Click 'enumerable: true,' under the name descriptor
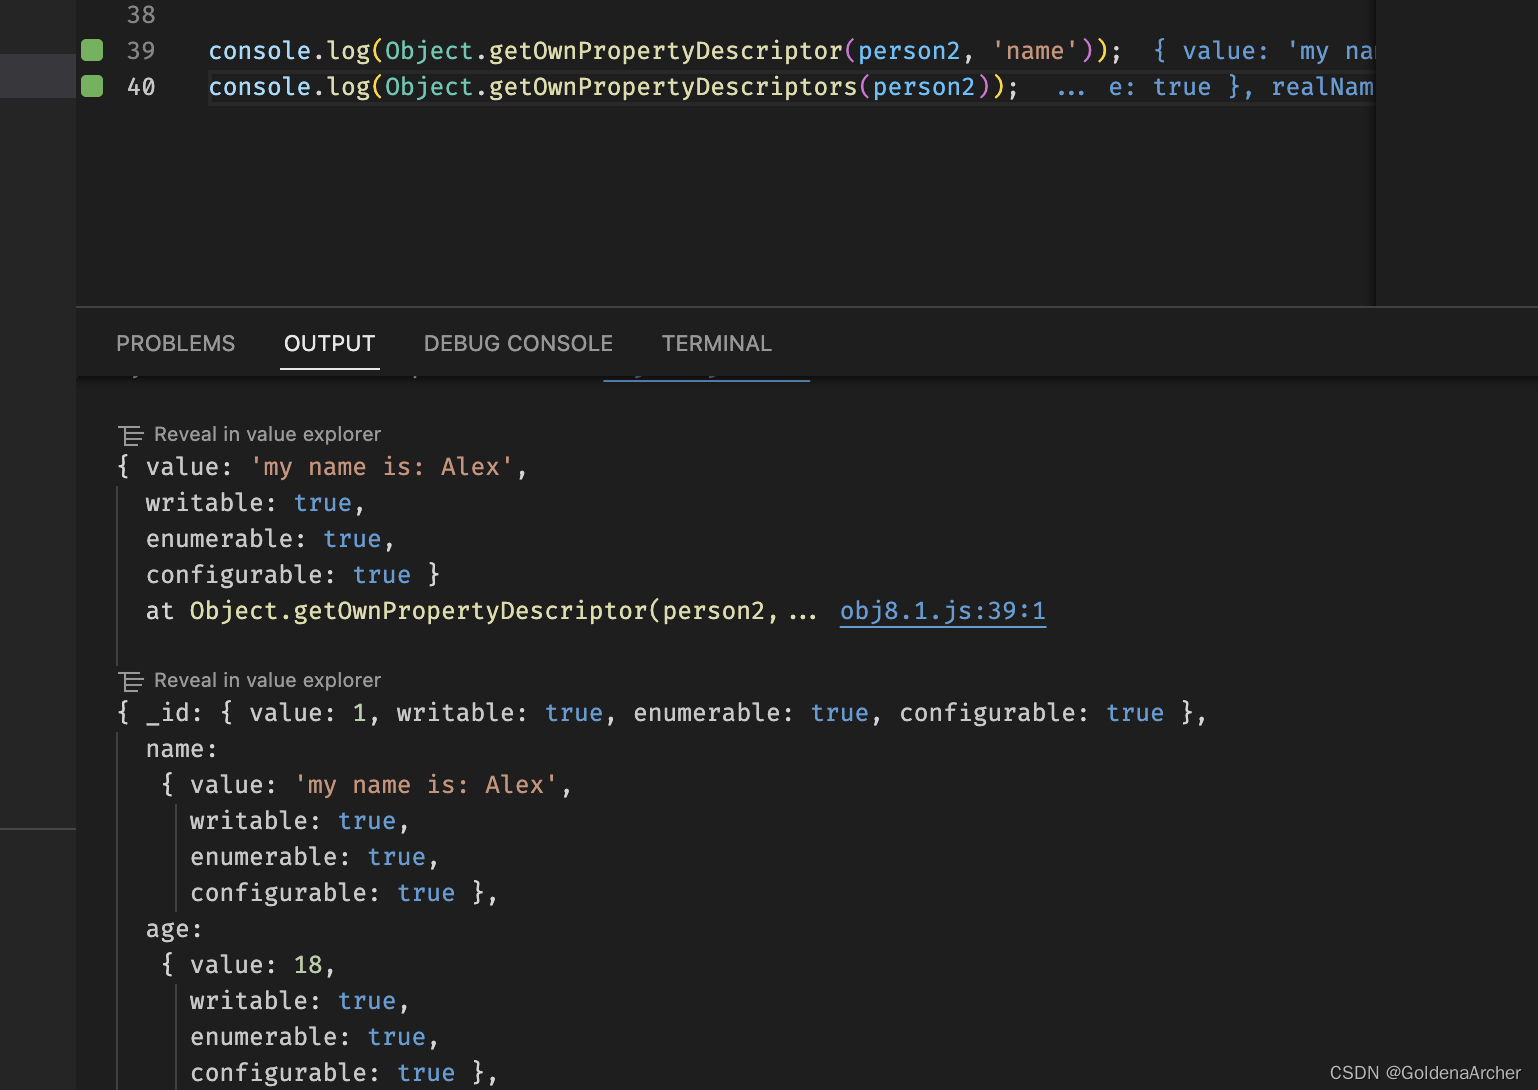Image resolution: width=1538 pixels, height=1090 pixels. [x=314, y=857]
